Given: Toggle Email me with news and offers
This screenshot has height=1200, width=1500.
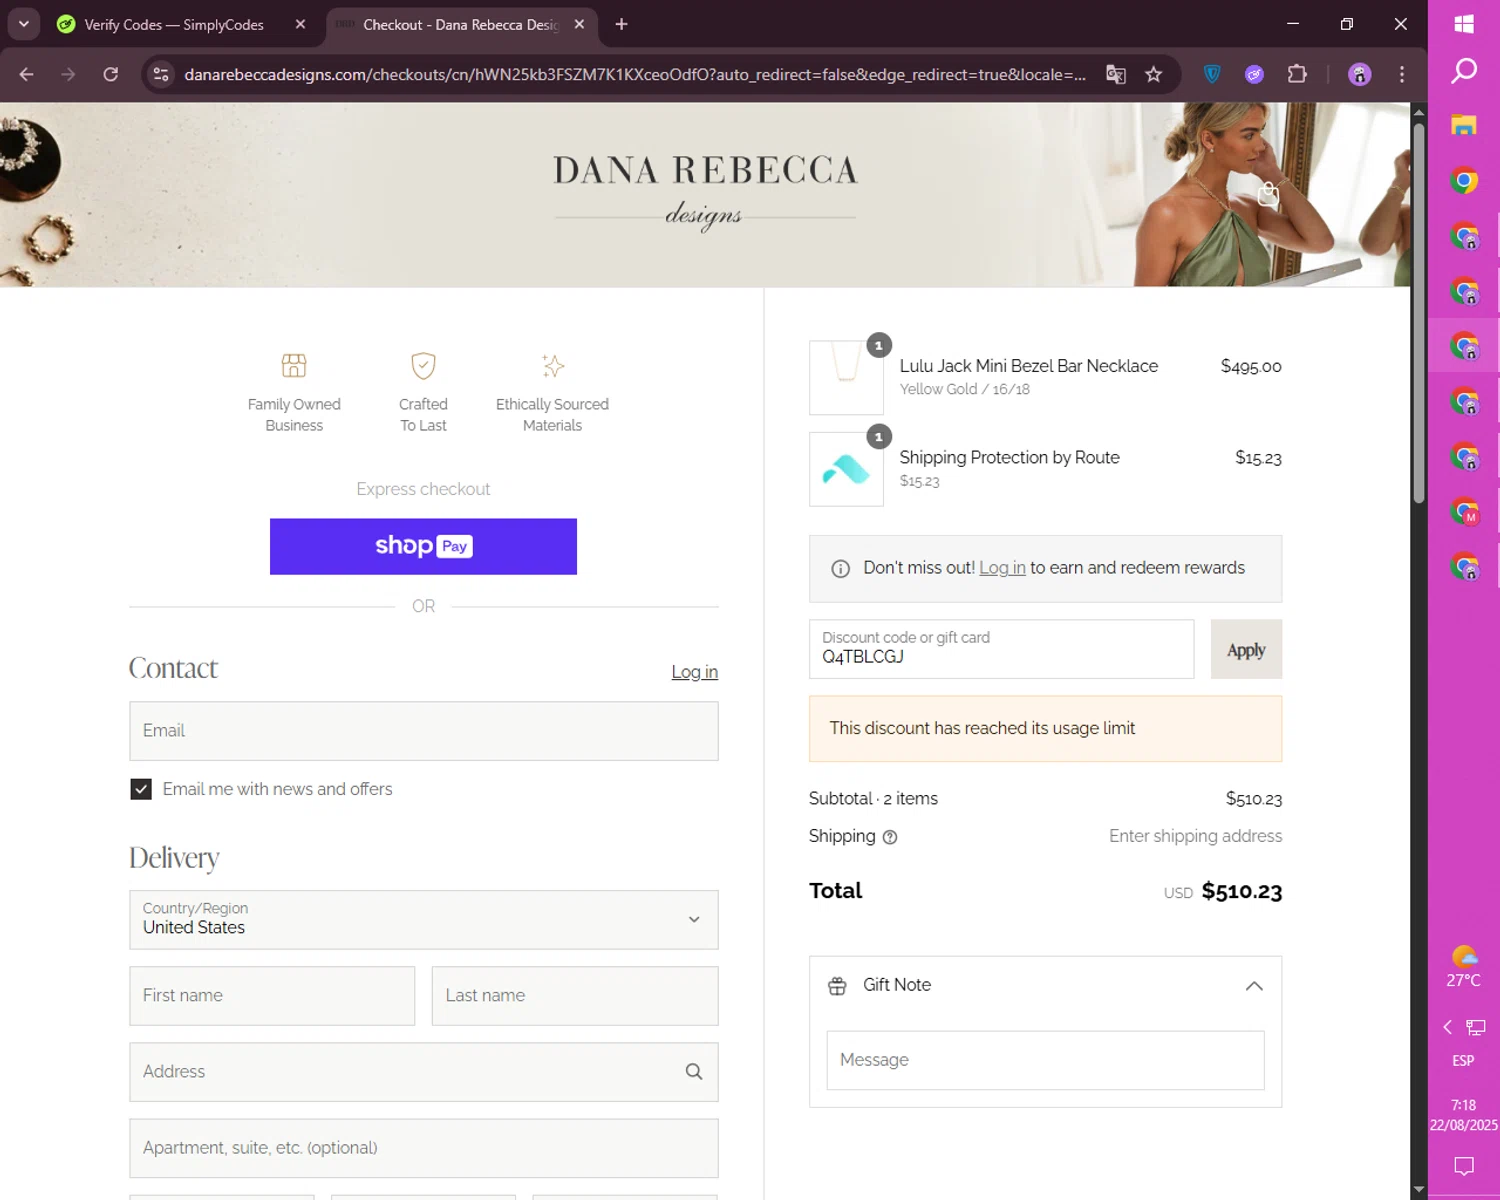Looking at the screenshot, I should tap(141, 789).
